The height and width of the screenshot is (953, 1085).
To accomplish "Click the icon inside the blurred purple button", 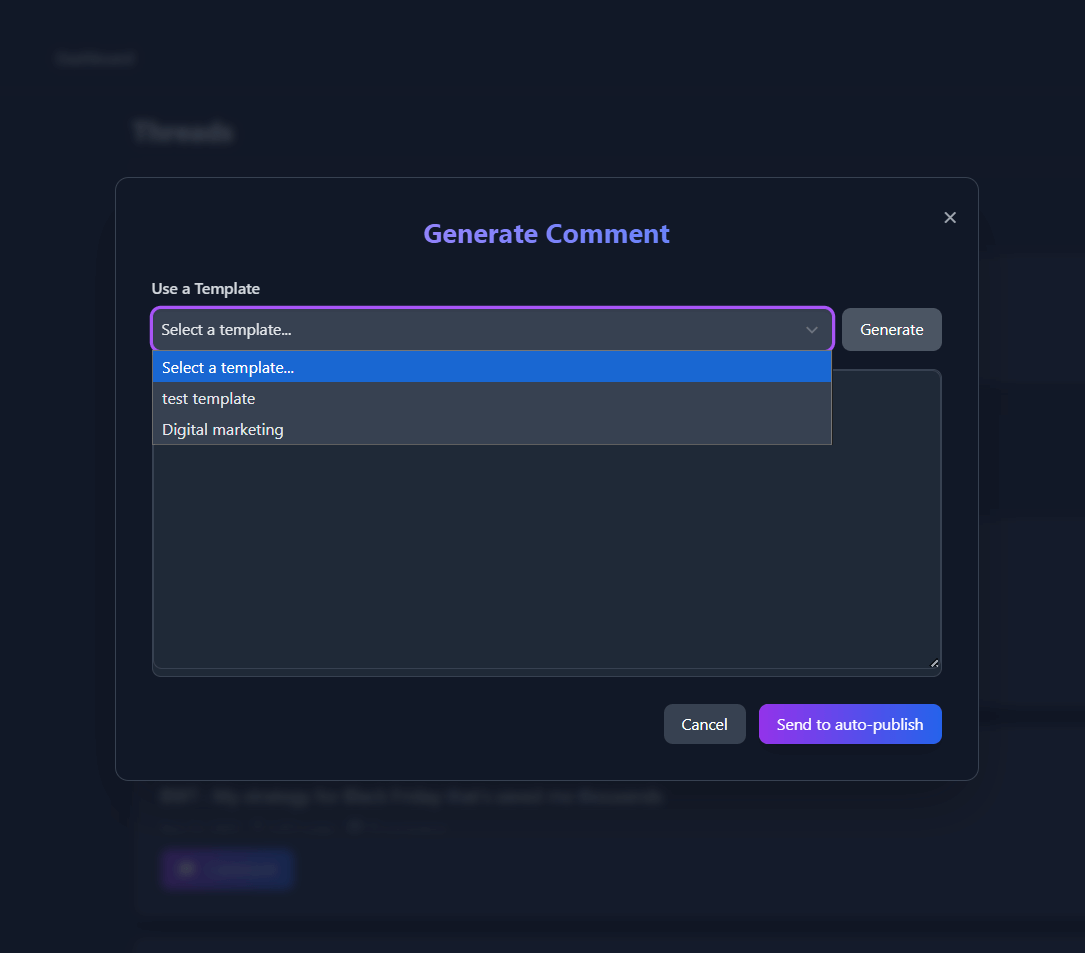I will point(186,869).
